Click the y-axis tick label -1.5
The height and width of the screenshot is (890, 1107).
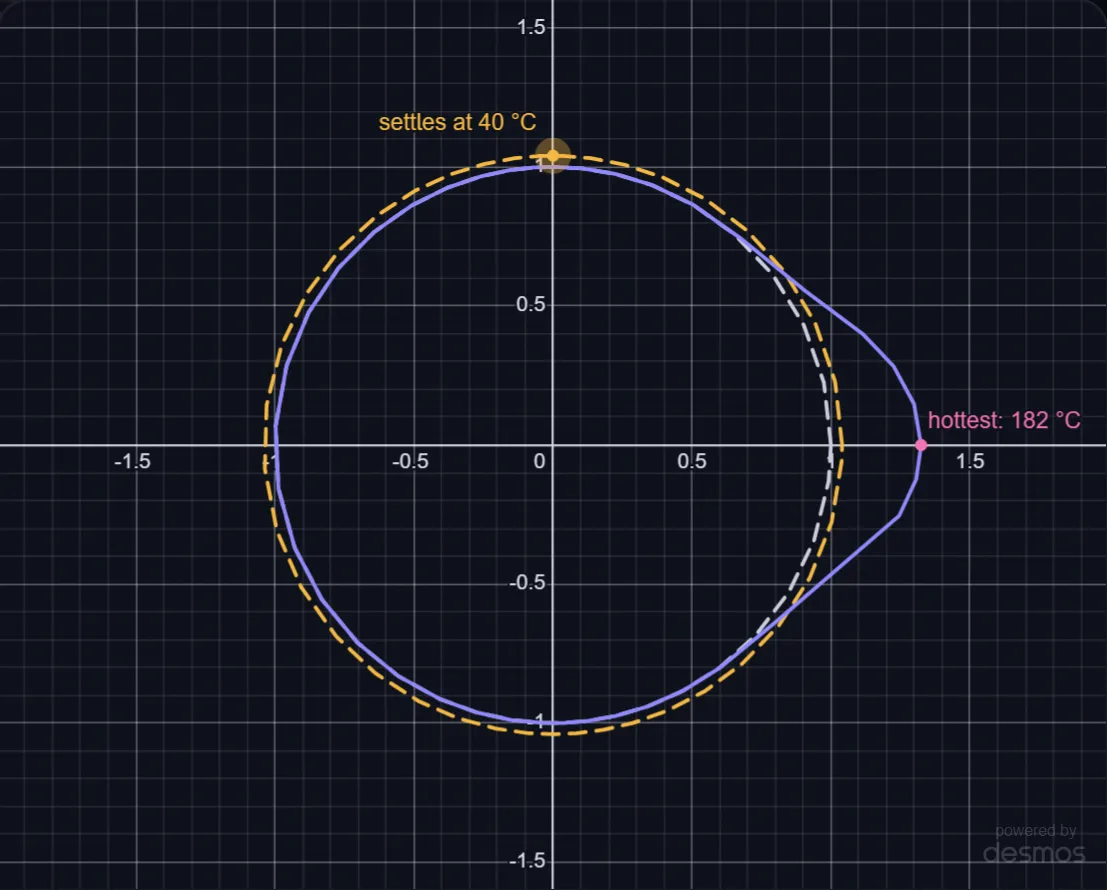[527, 860]
